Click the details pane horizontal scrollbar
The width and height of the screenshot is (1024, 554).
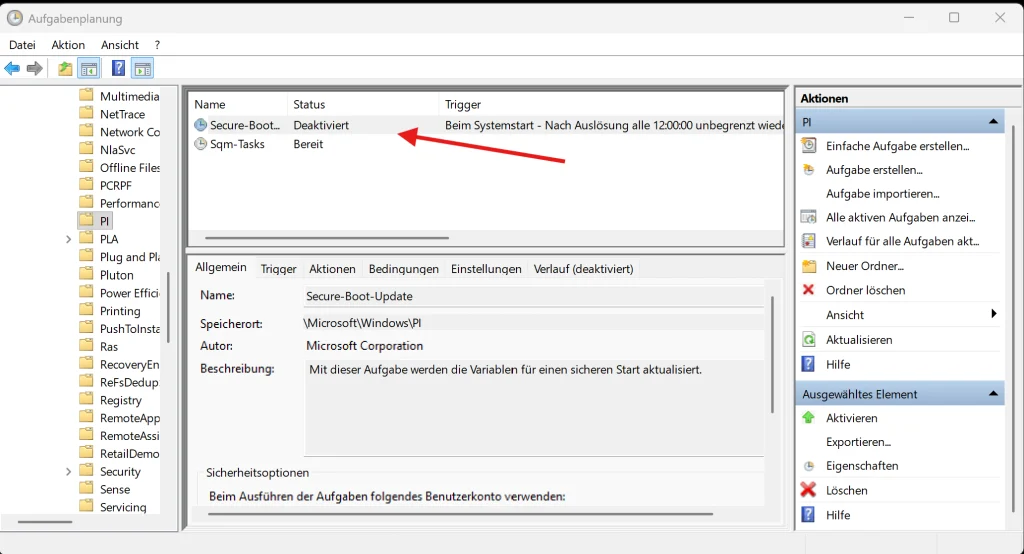460,514
